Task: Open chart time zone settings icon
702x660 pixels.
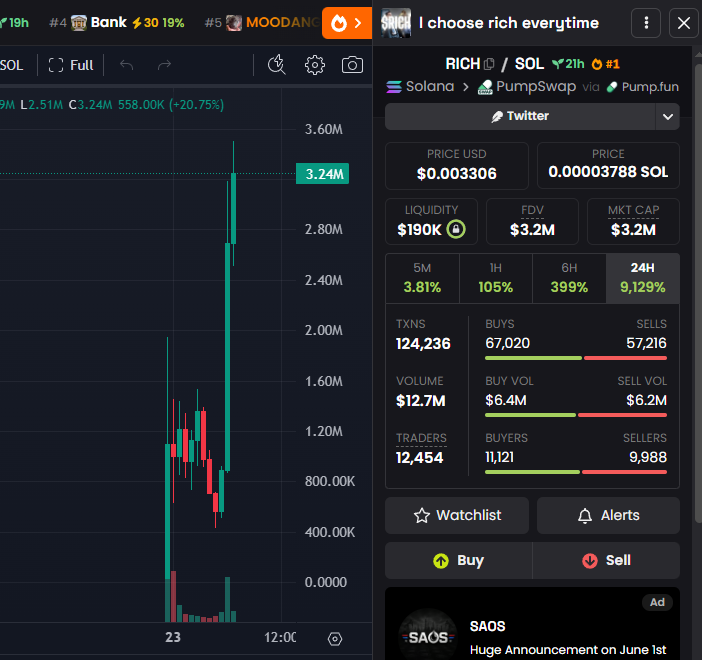Action: pyautogui.click(x=334, y=639)
